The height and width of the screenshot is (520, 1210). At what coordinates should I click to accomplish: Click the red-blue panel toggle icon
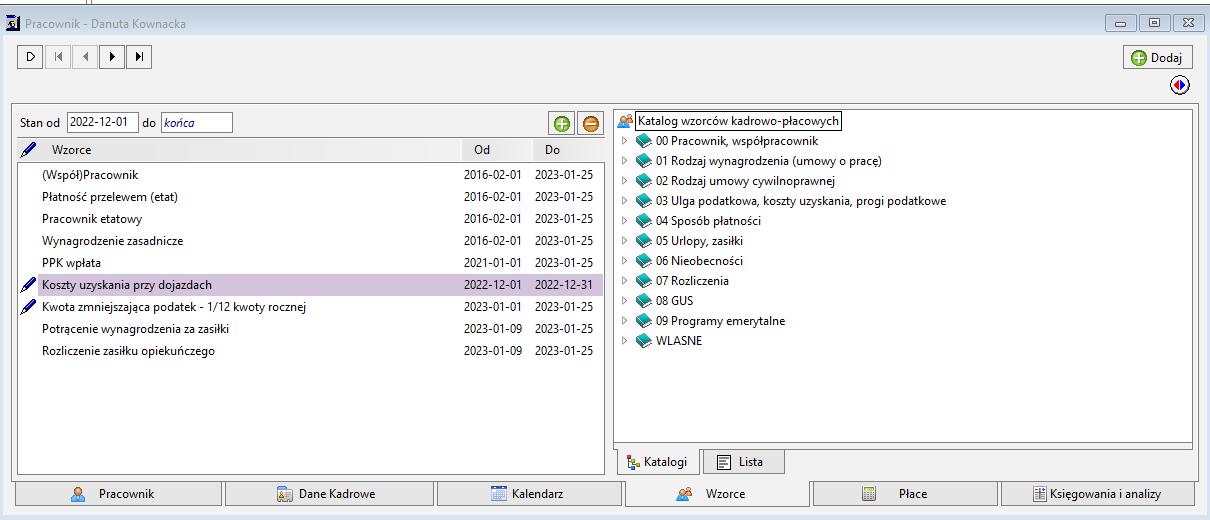click(x=1181, y=86)
